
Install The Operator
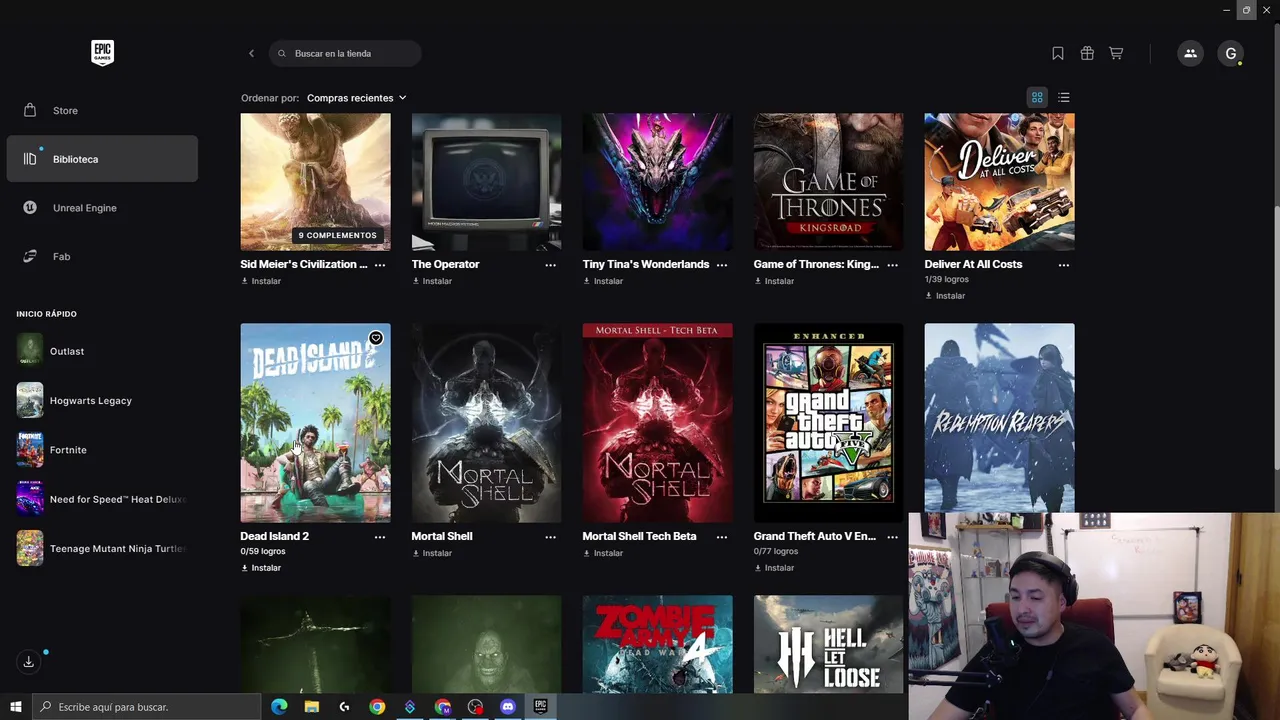(432, 281)
